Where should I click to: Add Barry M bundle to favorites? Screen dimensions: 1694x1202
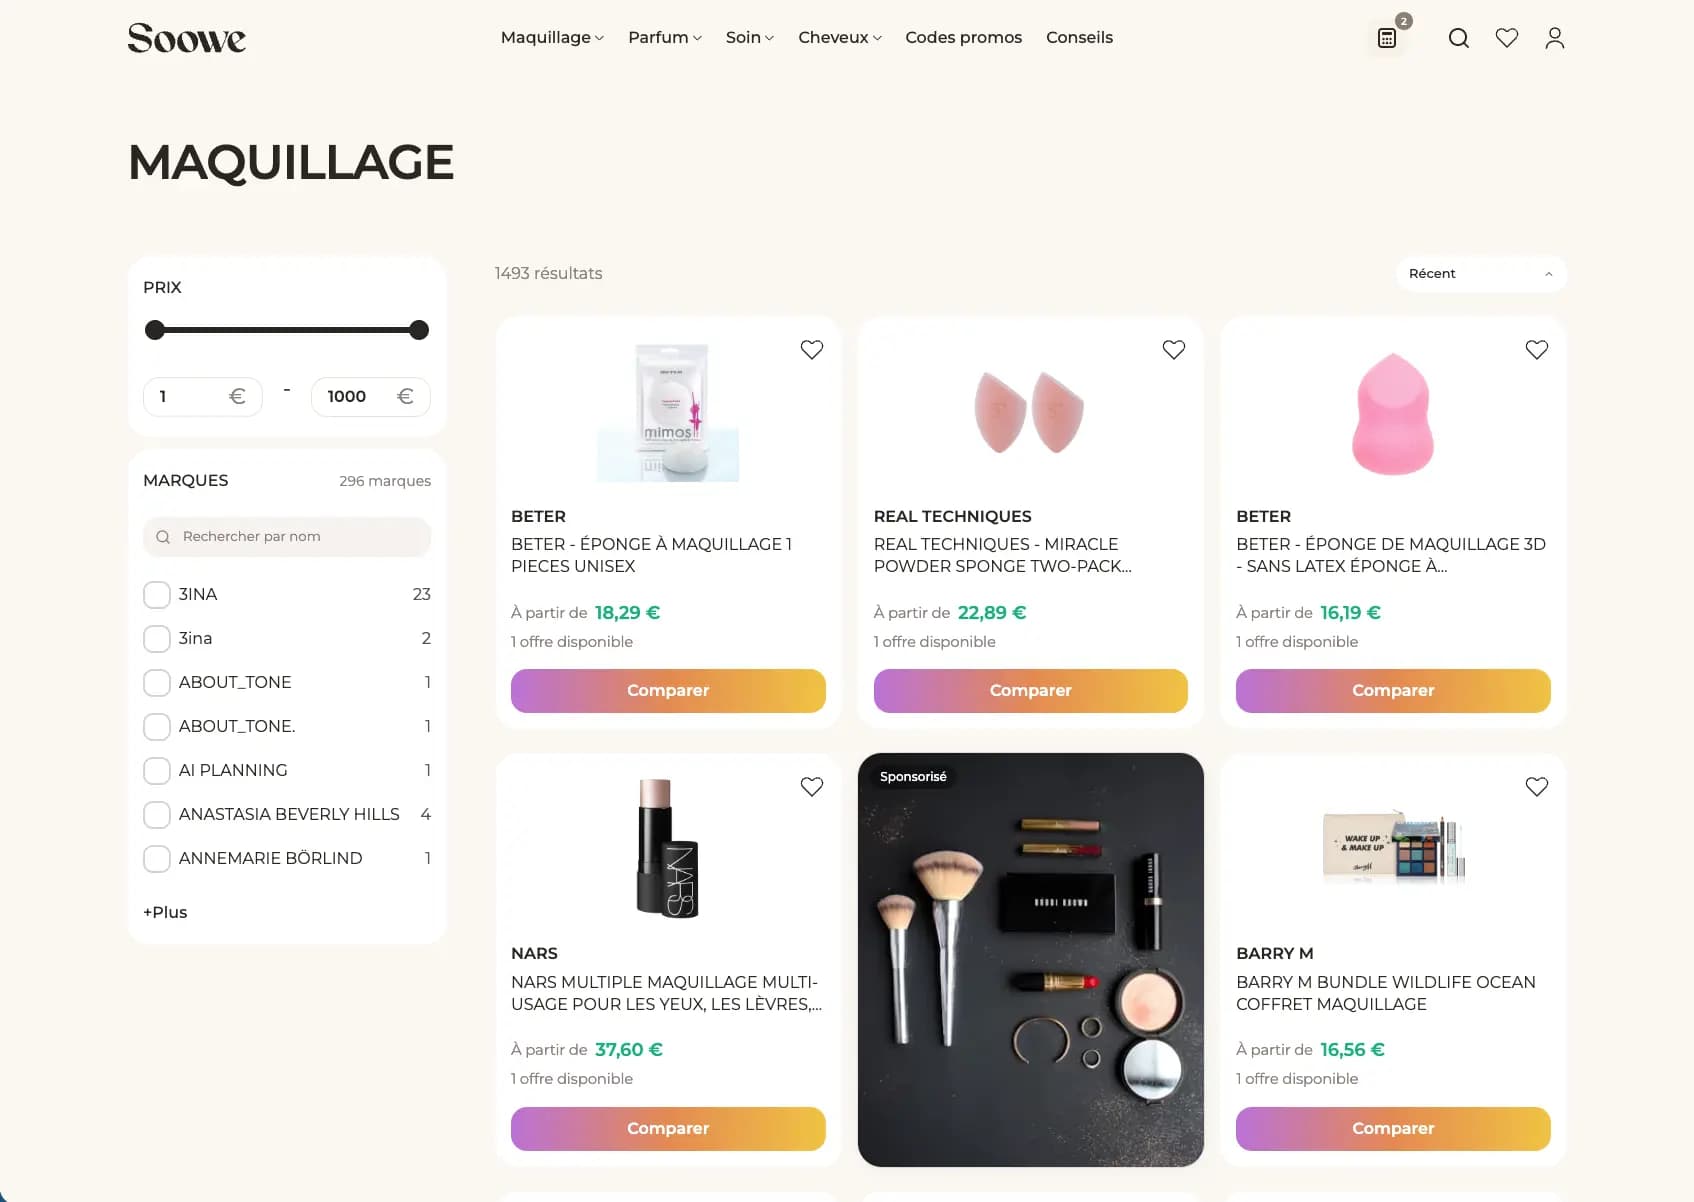tap(1537, 787)
